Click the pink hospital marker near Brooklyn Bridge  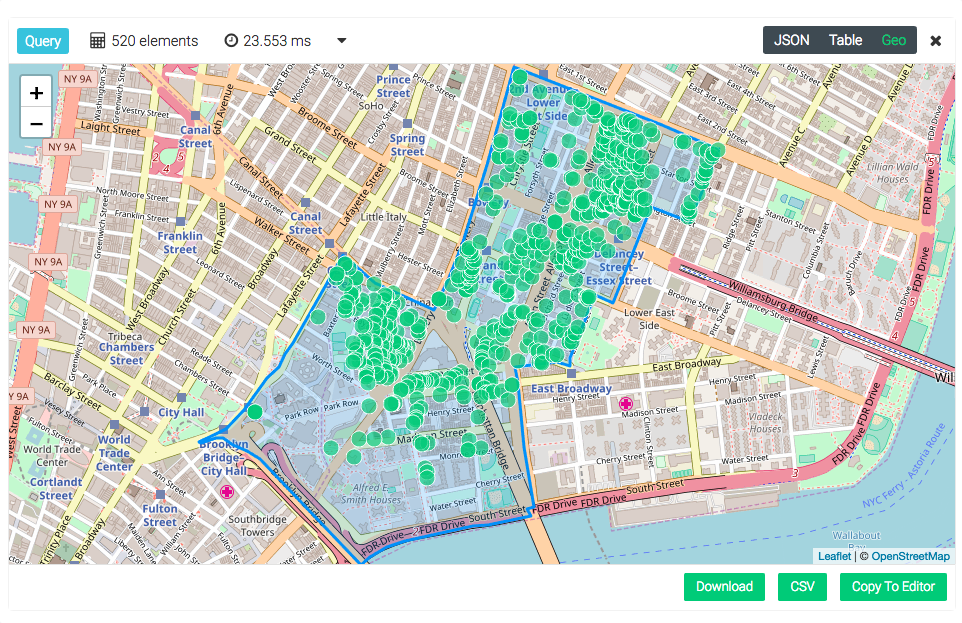tap(227, 492)
